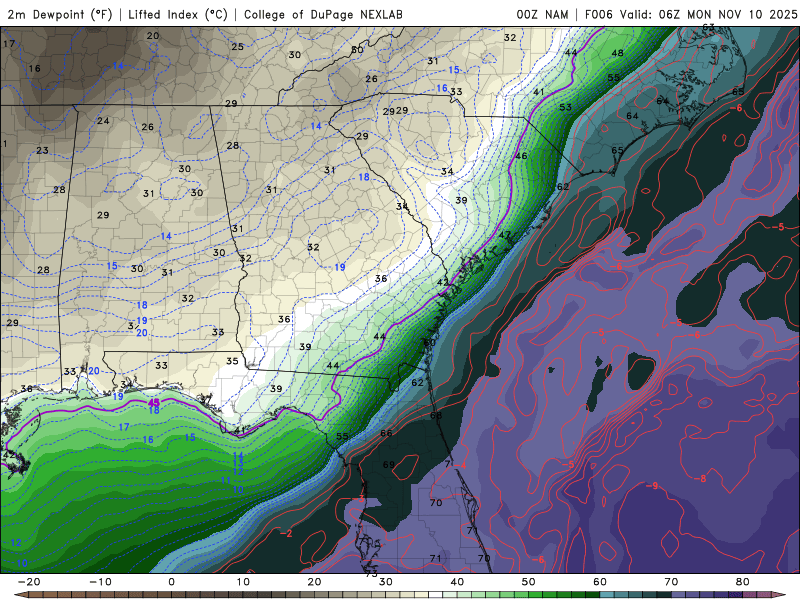Click the legend bar '70' tick label
800x600 pixels.
(671, 582)
